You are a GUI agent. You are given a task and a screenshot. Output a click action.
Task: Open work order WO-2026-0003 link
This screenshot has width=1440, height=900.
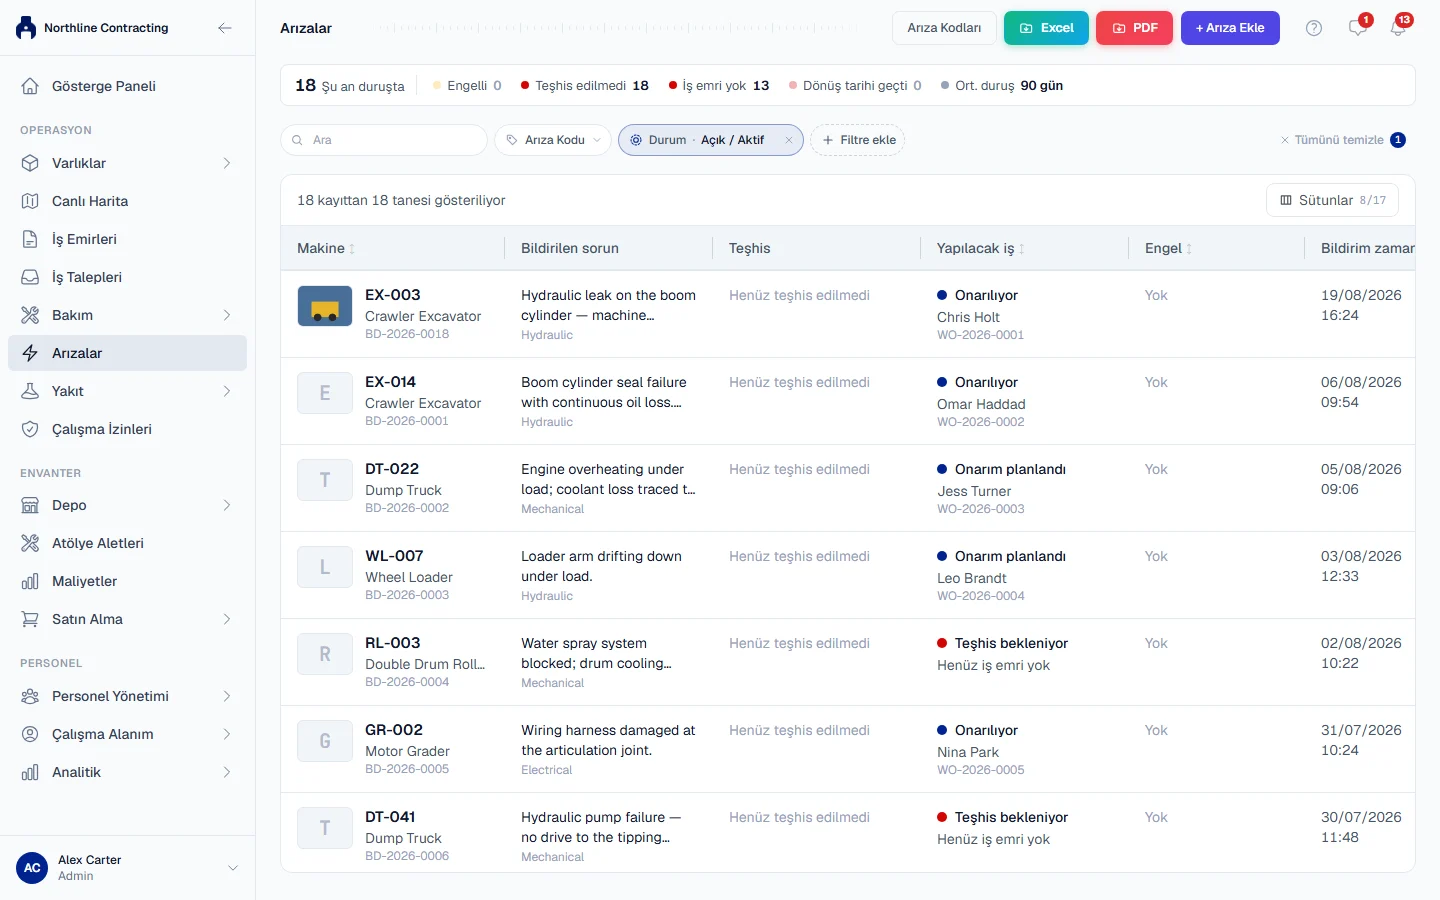tap(981, 509)
